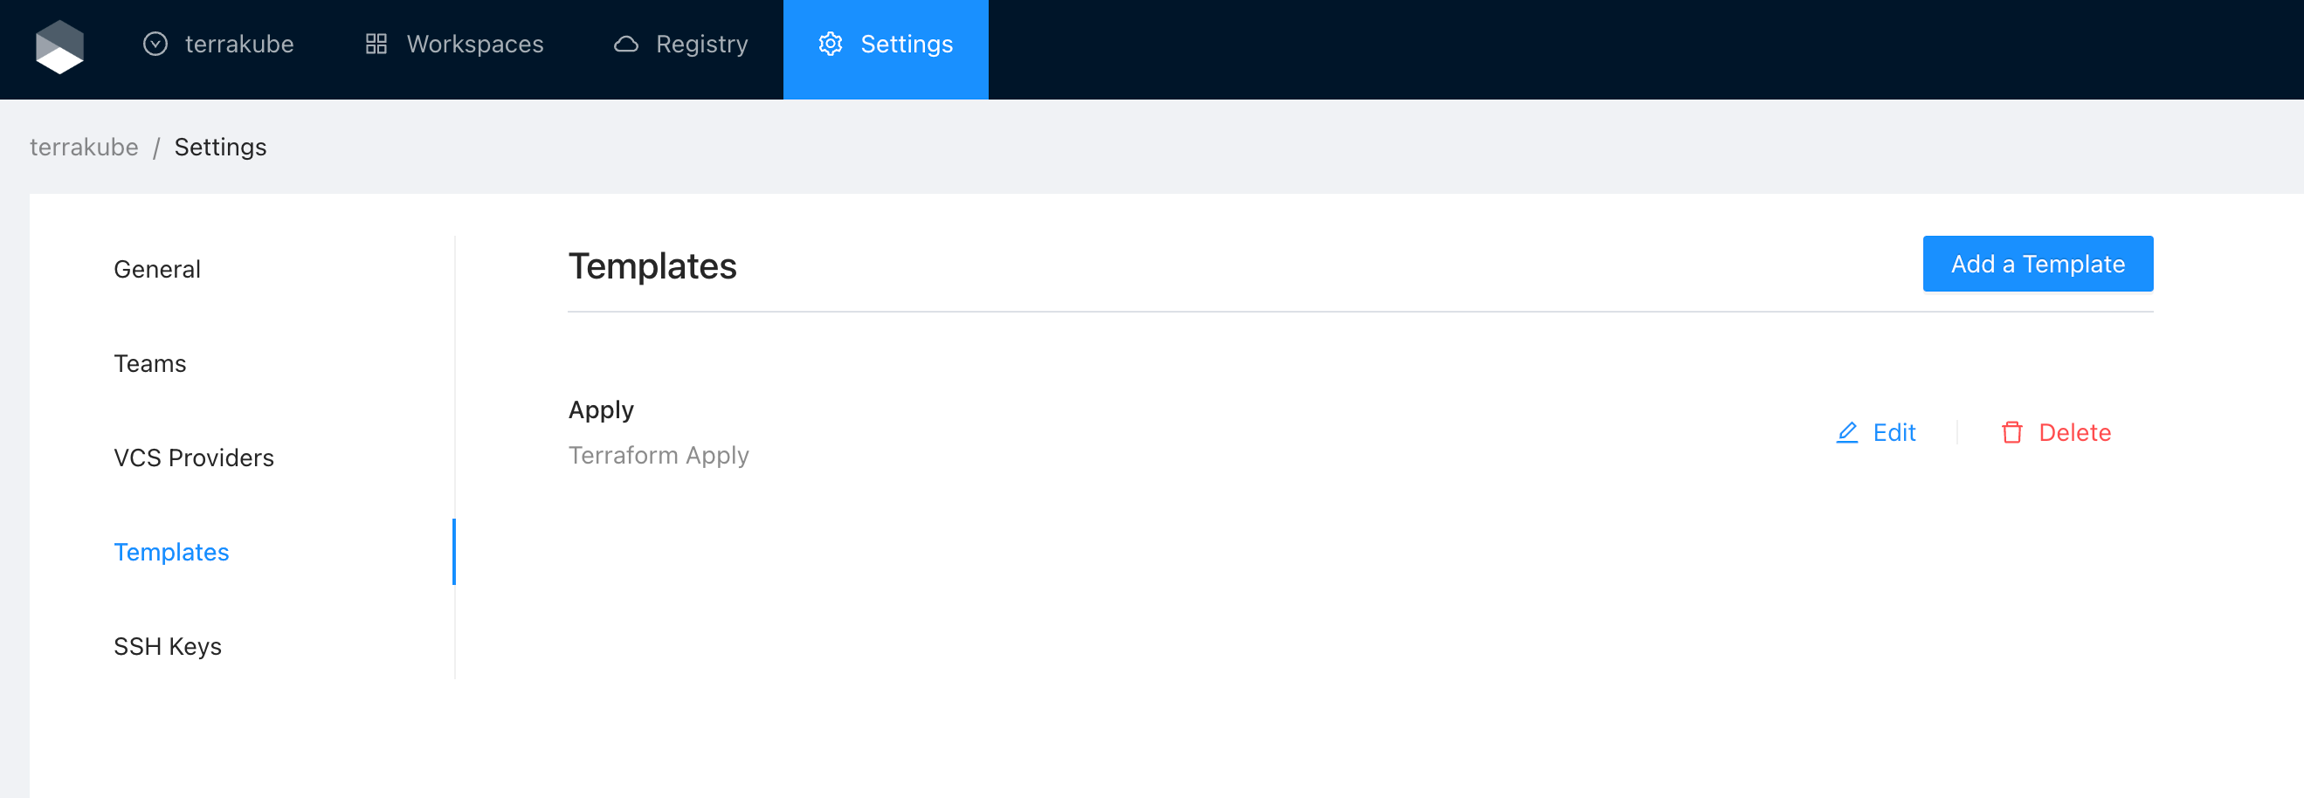The height and width of the screenshot is (798, 2304).
Task: Click the circled chevron icon beside terrakube
Action: tap(155, 44)
